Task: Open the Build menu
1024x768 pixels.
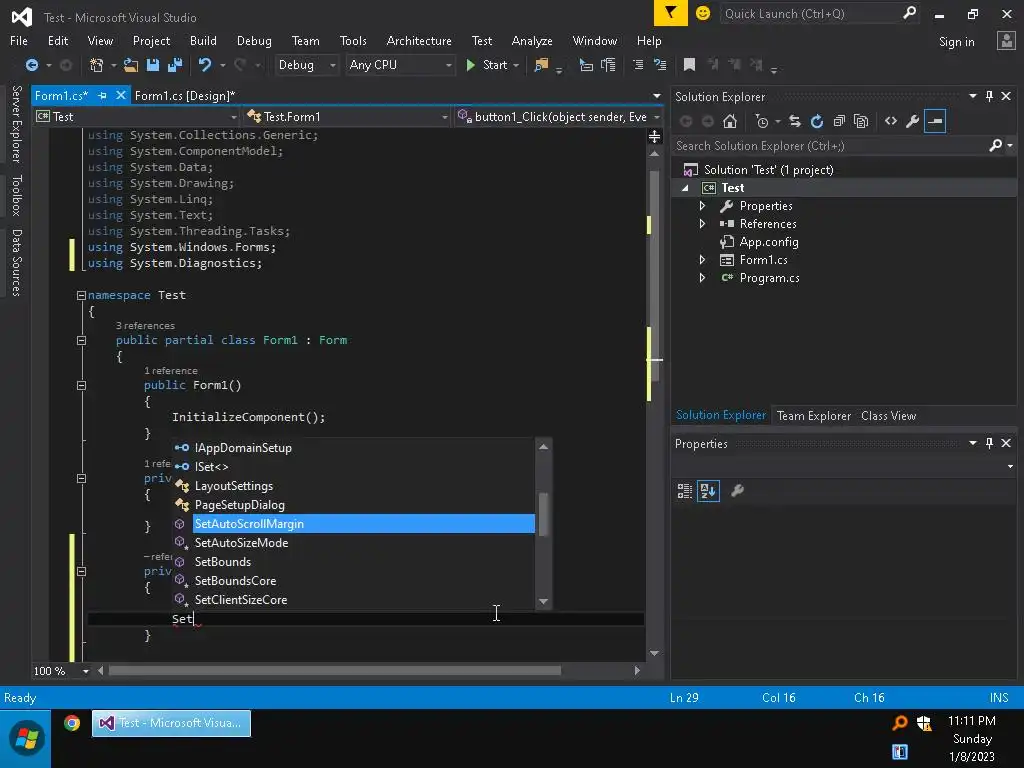Action: [203, 40]
